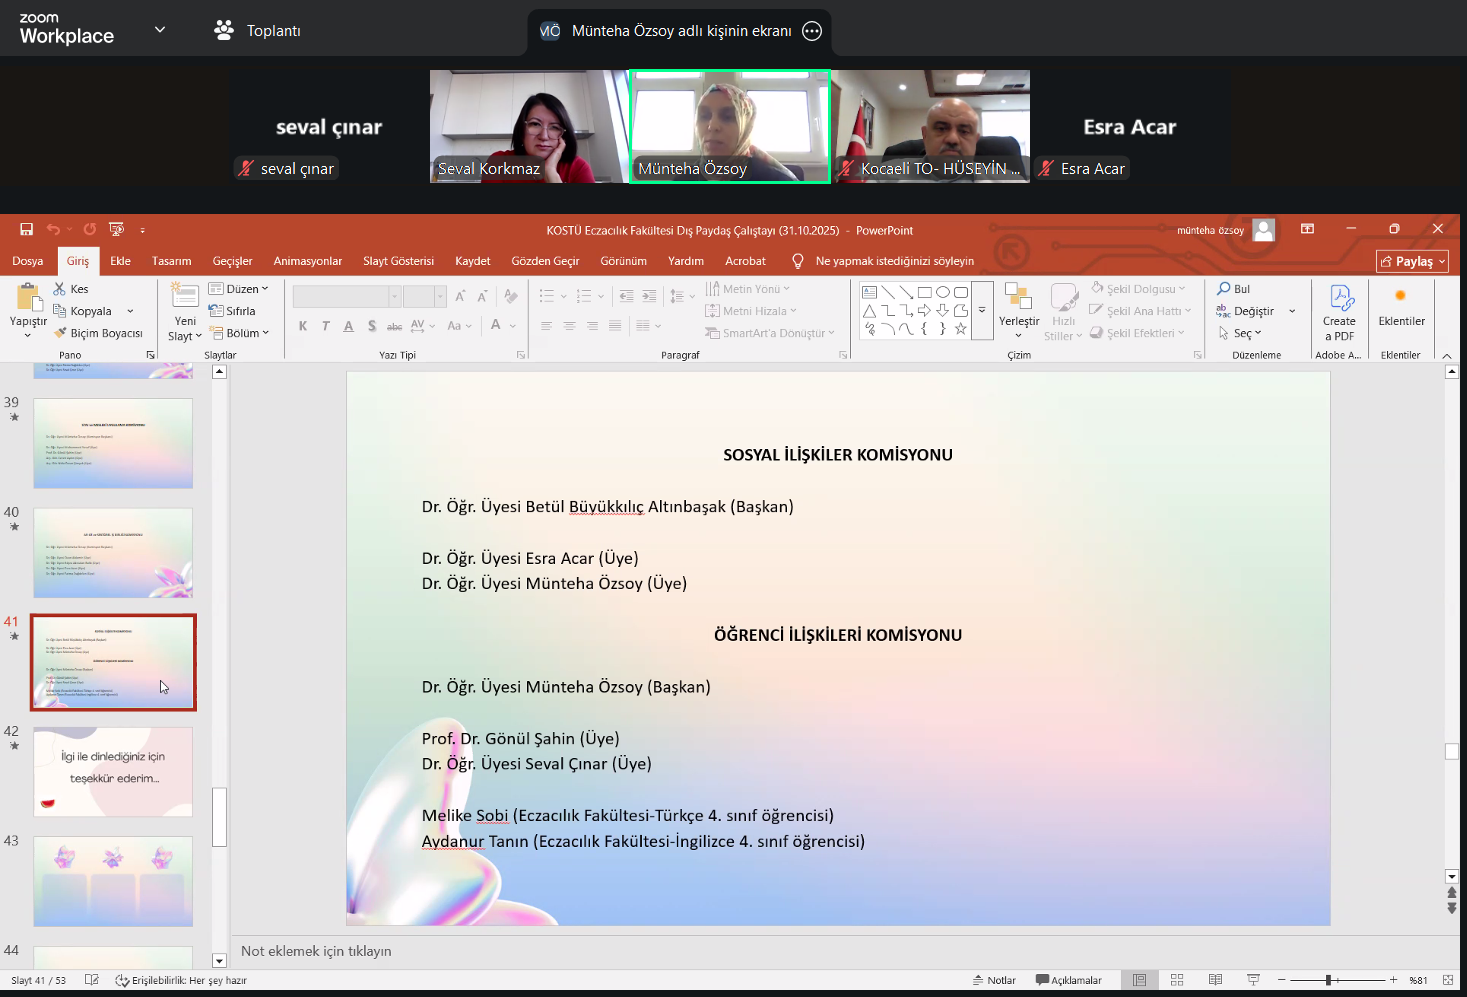Expand Zoom Toplantı meeting dropdown arrow
Viewport: 1467px width, 997px height.
[x=160, y=30]
